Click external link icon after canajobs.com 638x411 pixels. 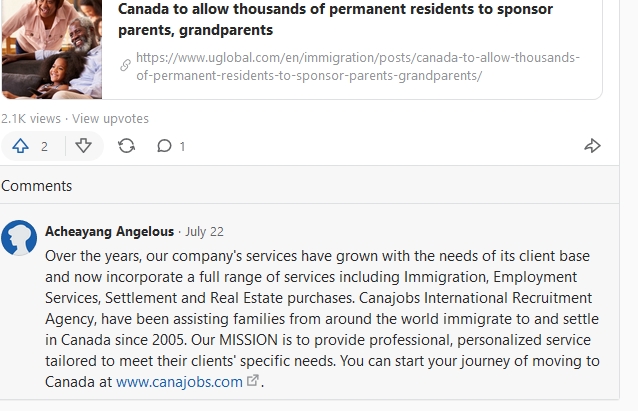pyautogui.click(x=253, y=381)
